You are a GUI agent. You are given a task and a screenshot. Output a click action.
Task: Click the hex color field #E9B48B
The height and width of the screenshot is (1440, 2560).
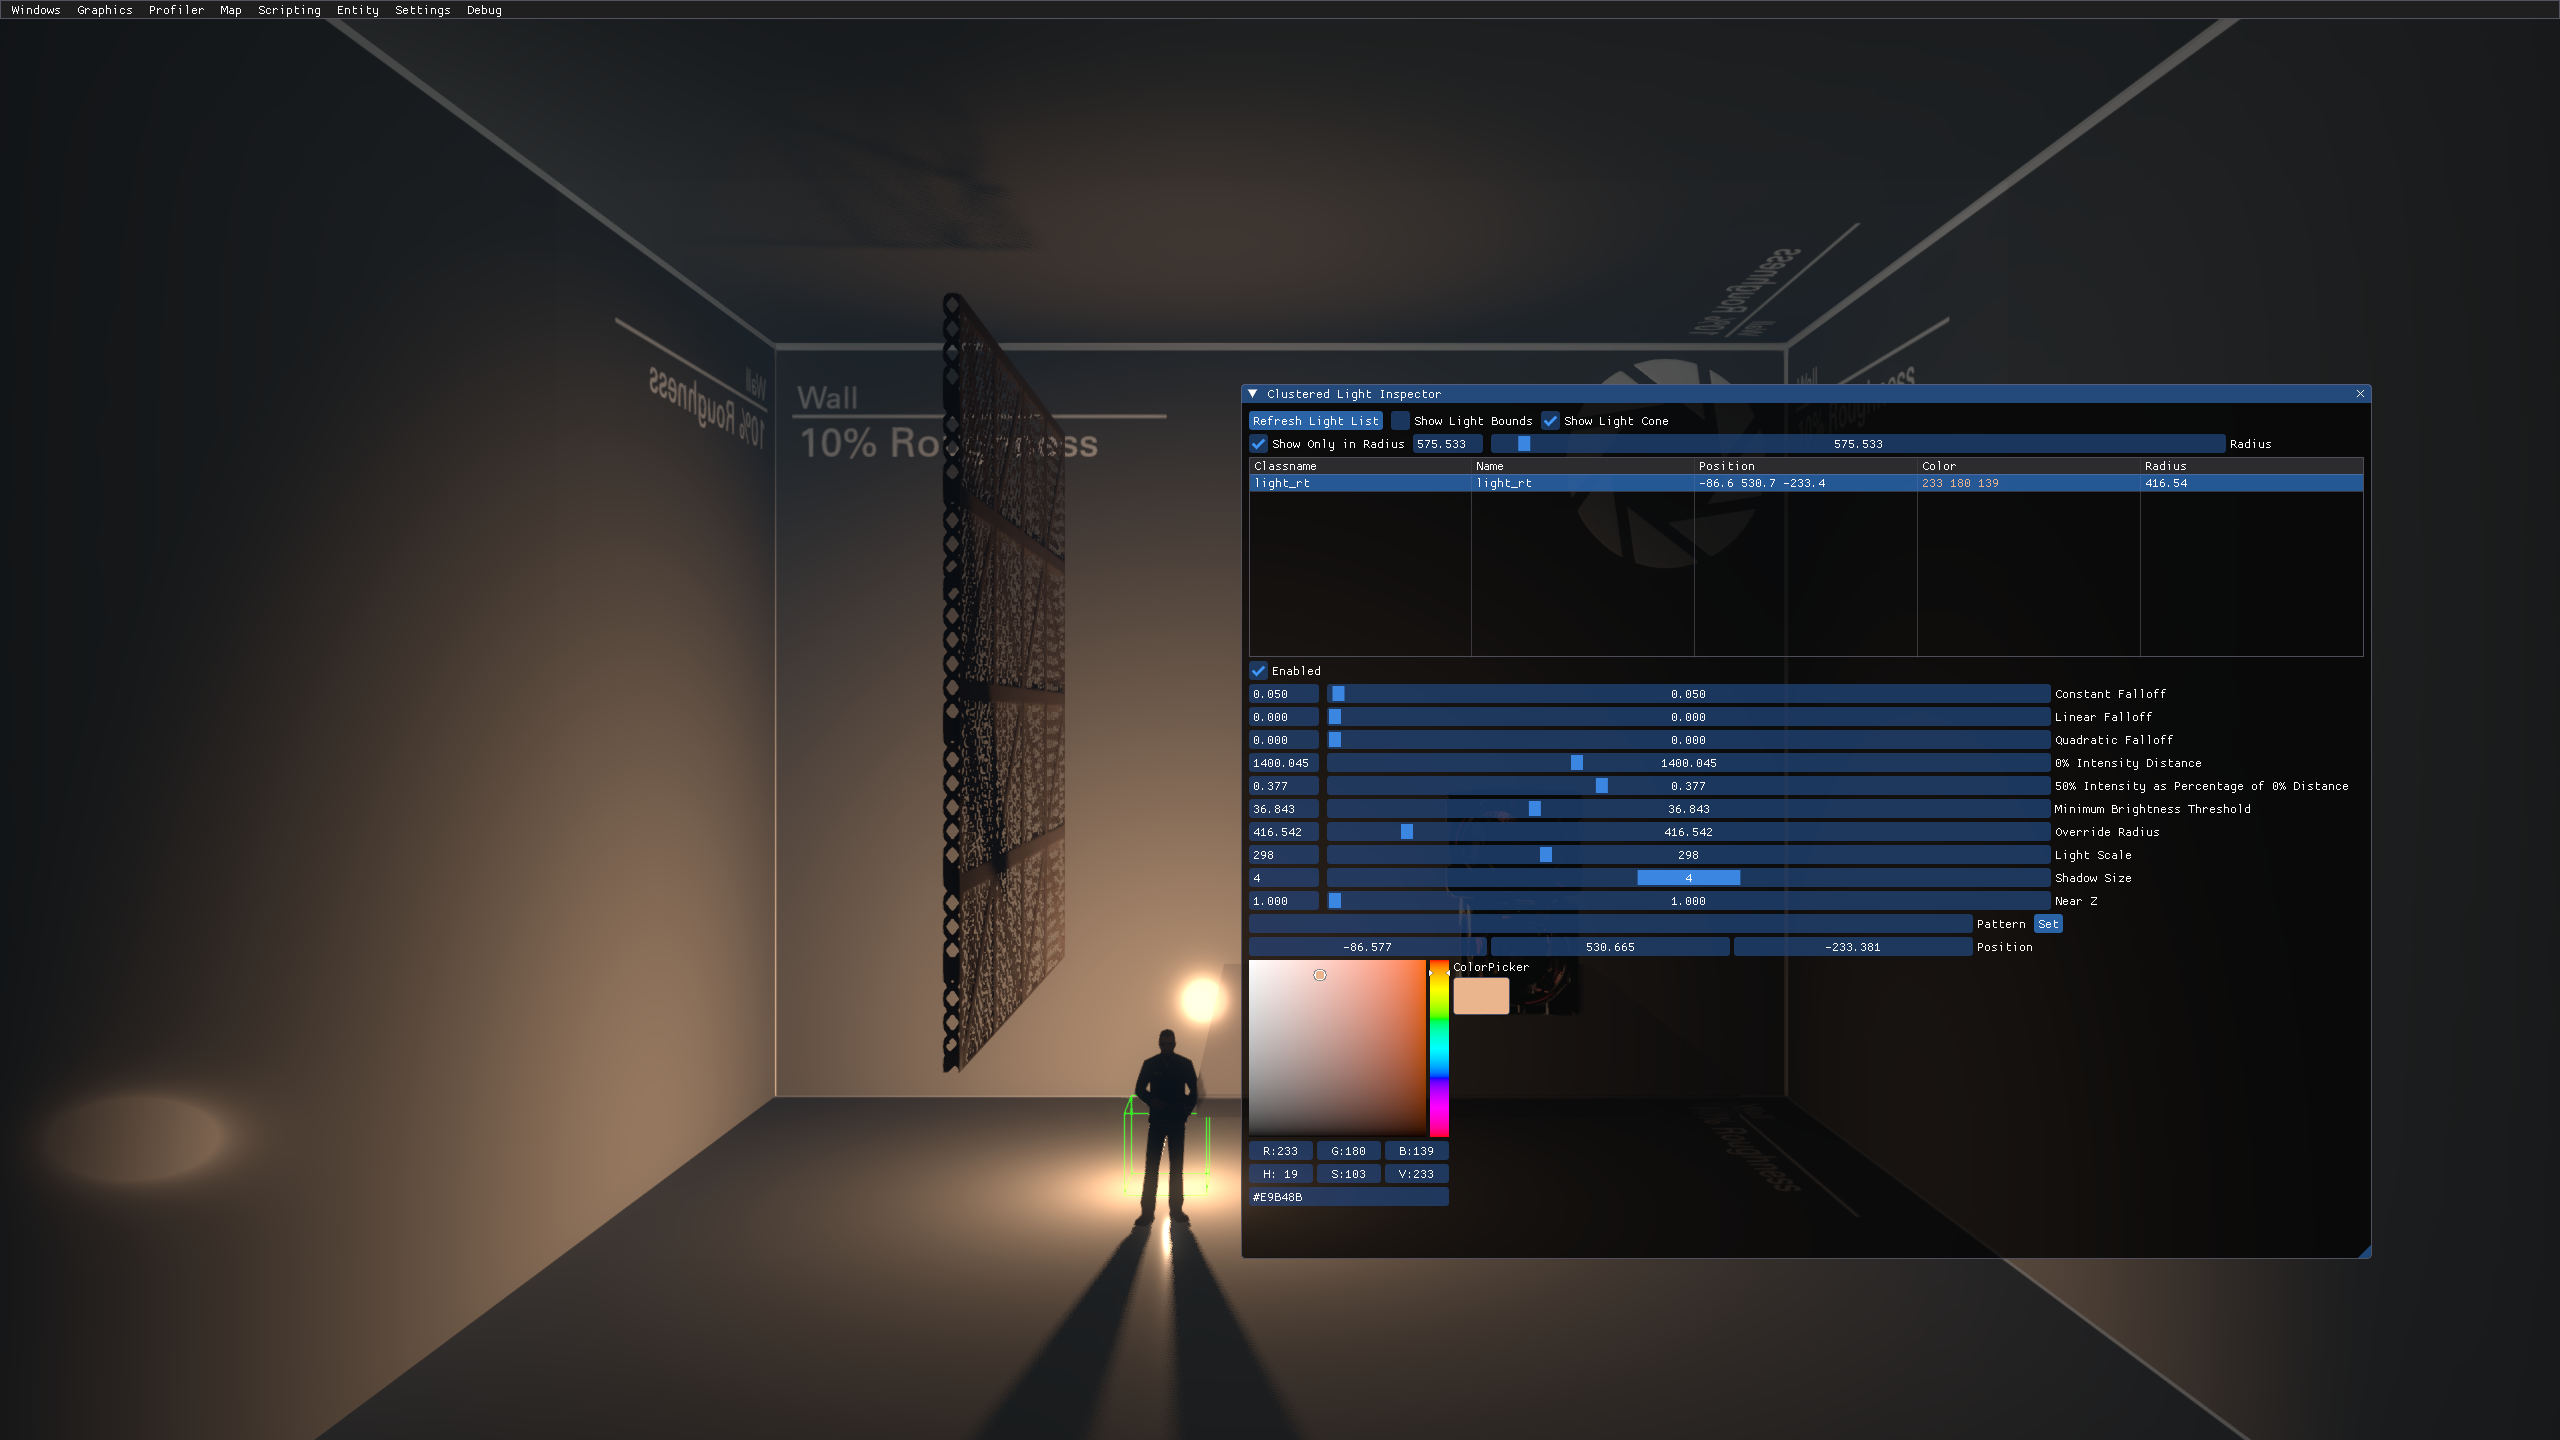pyautogui.click(x=1348, y=1197)
